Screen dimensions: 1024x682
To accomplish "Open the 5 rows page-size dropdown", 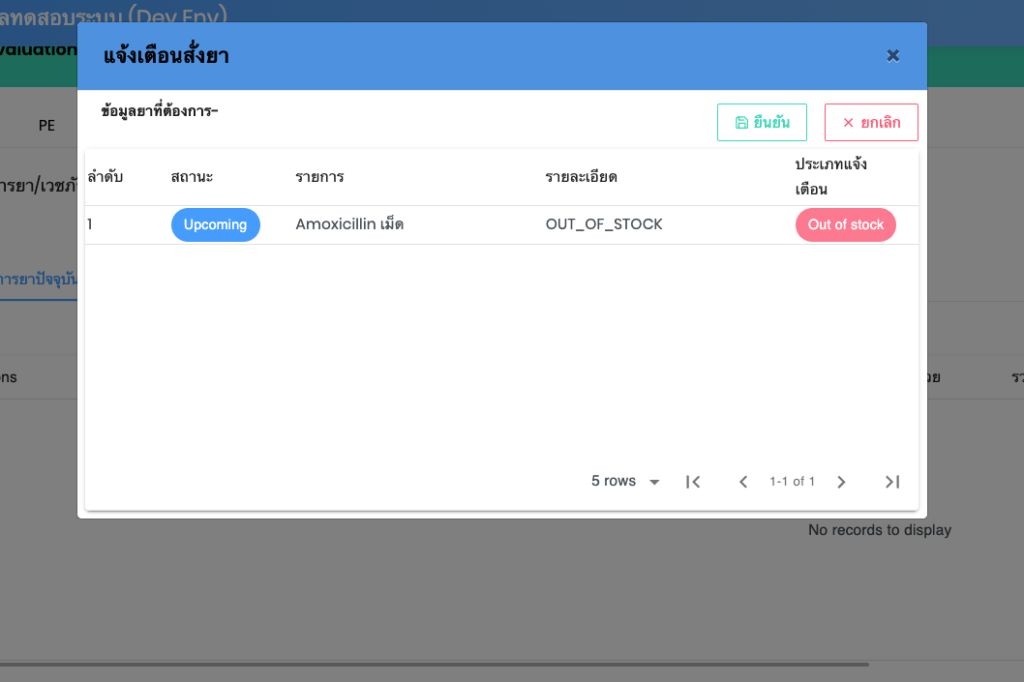I will pyautogui.click(x=625, y=482).
